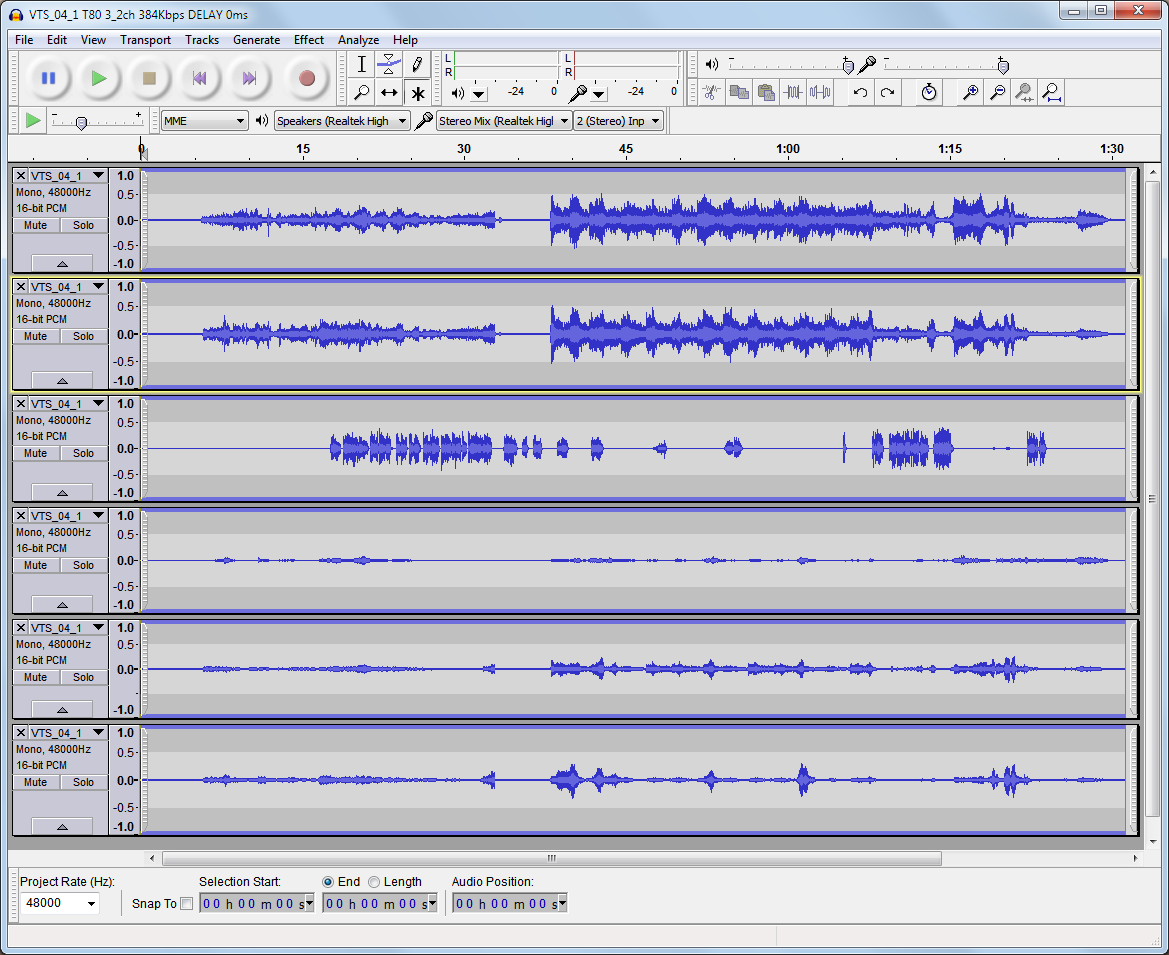The image size is (1169, 955).
Task: Select the Envelope tool
Action: [x=389, y=65]
